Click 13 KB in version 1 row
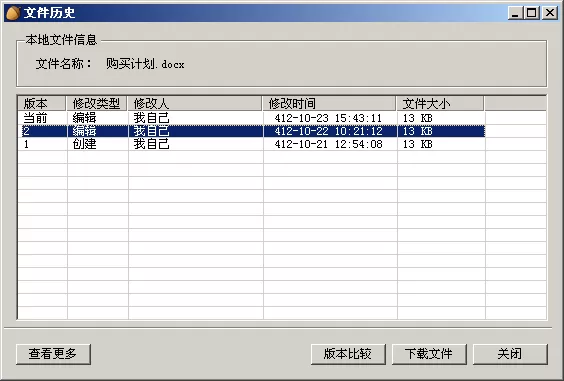The height and width of the screenshot is (381, 564). pos(418,144)
